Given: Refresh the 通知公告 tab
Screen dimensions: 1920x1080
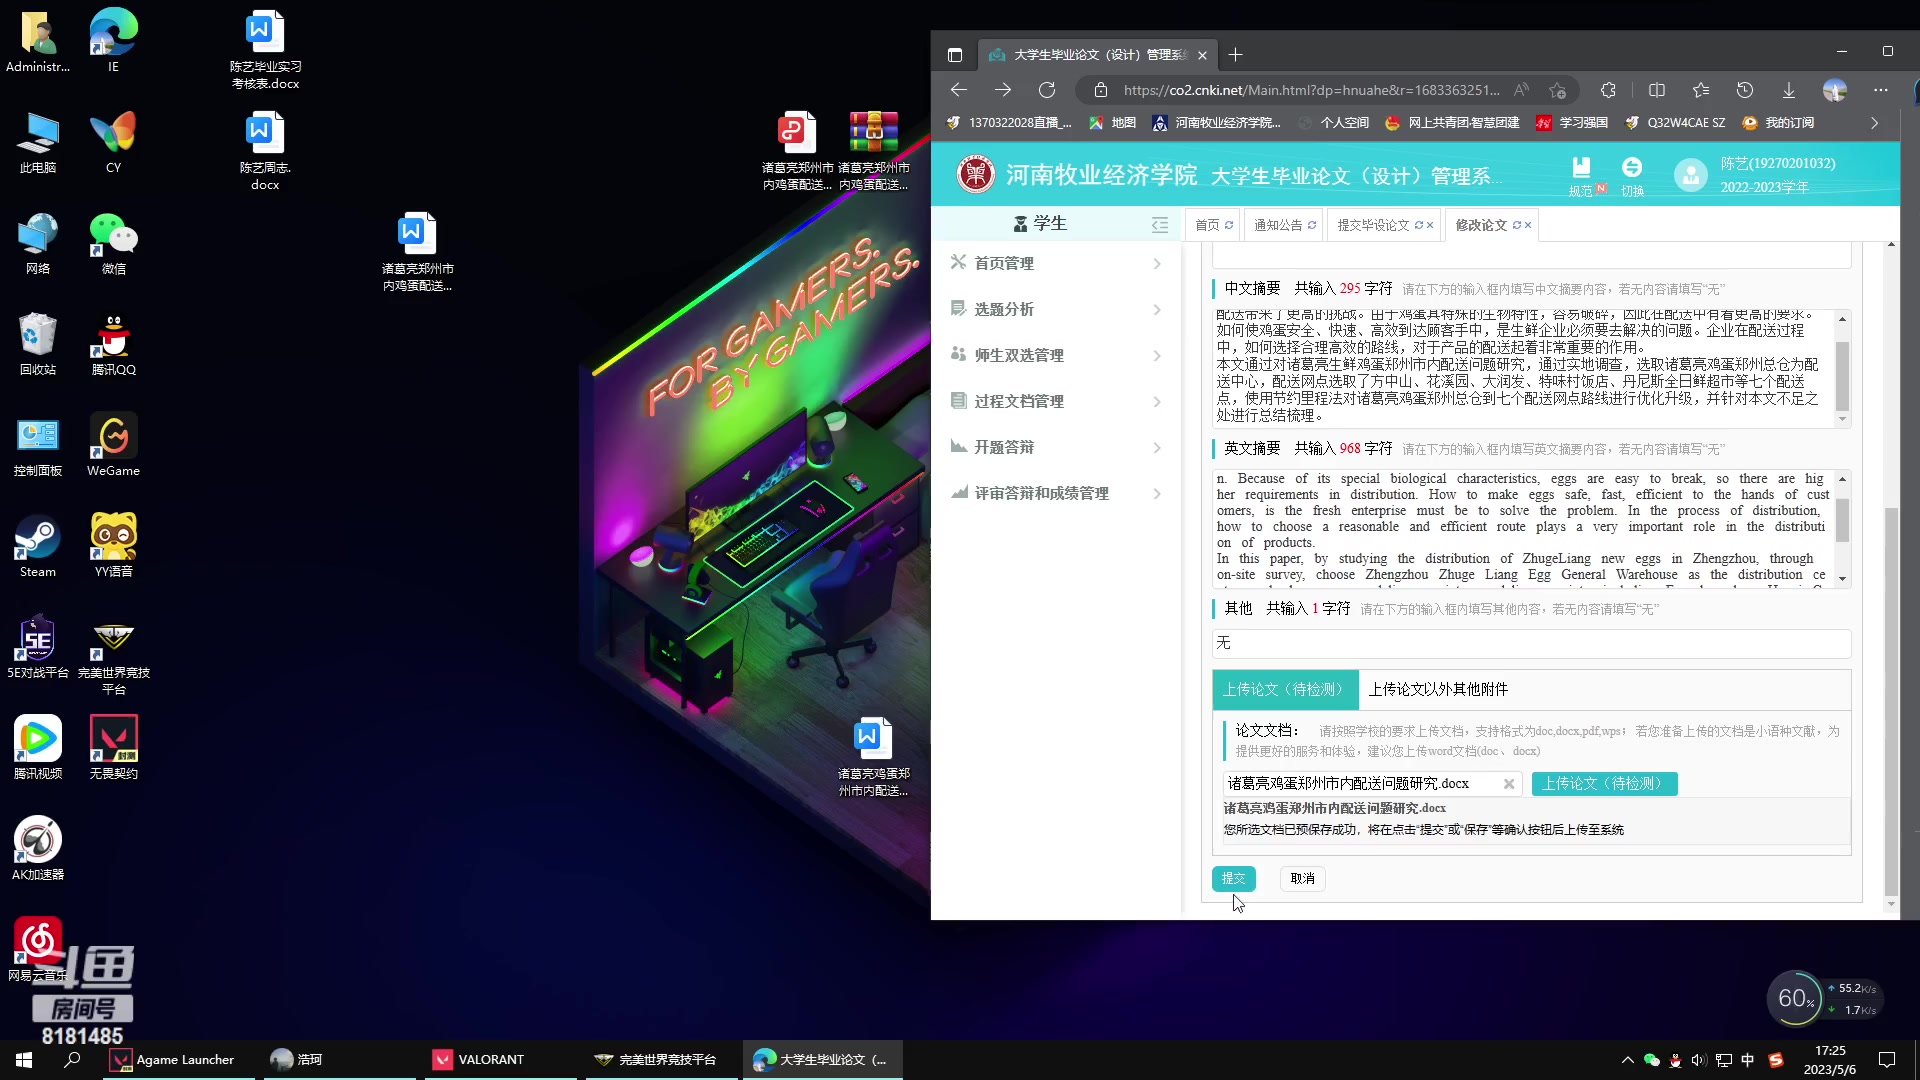Looking at the screenshot, I should 1312,225.
